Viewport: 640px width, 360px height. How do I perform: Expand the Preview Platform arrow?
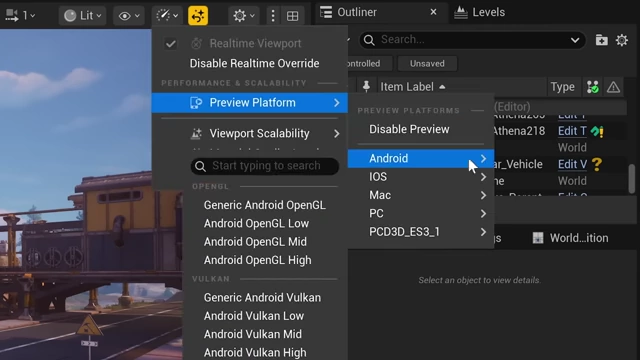coord(337,102)
